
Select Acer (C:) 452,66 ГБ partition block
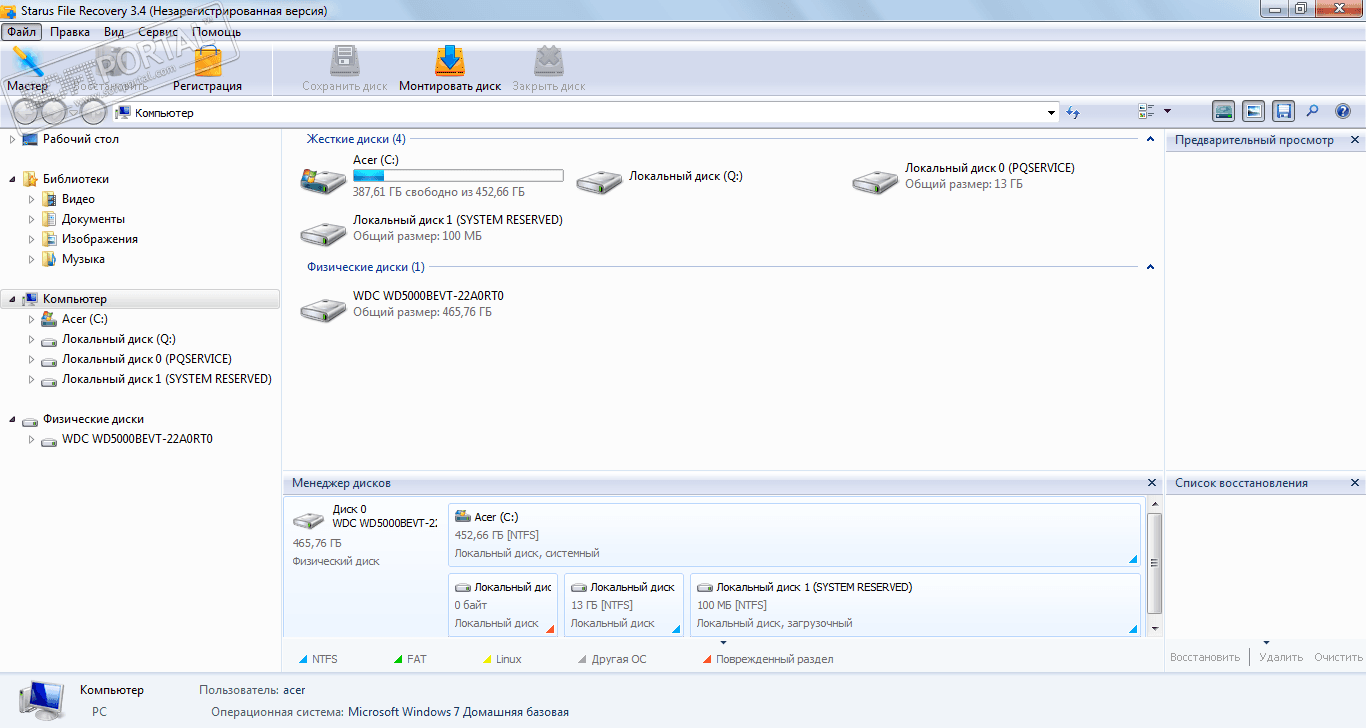(794, 535)
